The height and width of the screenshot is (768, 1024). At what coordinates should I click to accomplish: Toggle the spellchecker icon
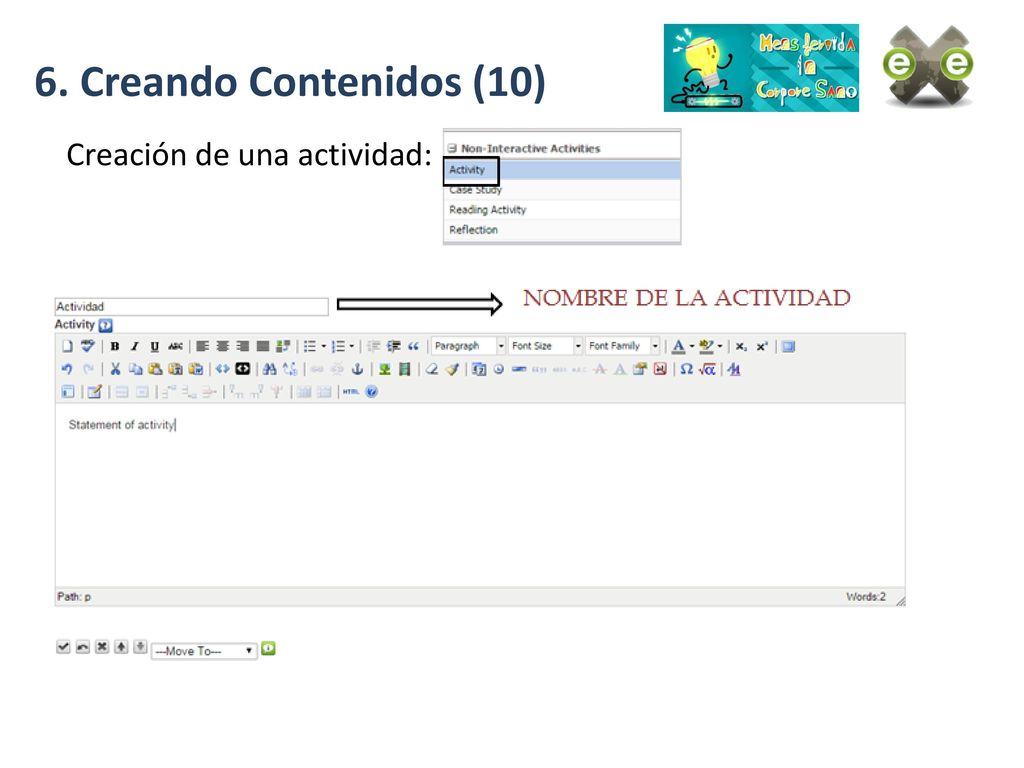(x=88, y=346)
